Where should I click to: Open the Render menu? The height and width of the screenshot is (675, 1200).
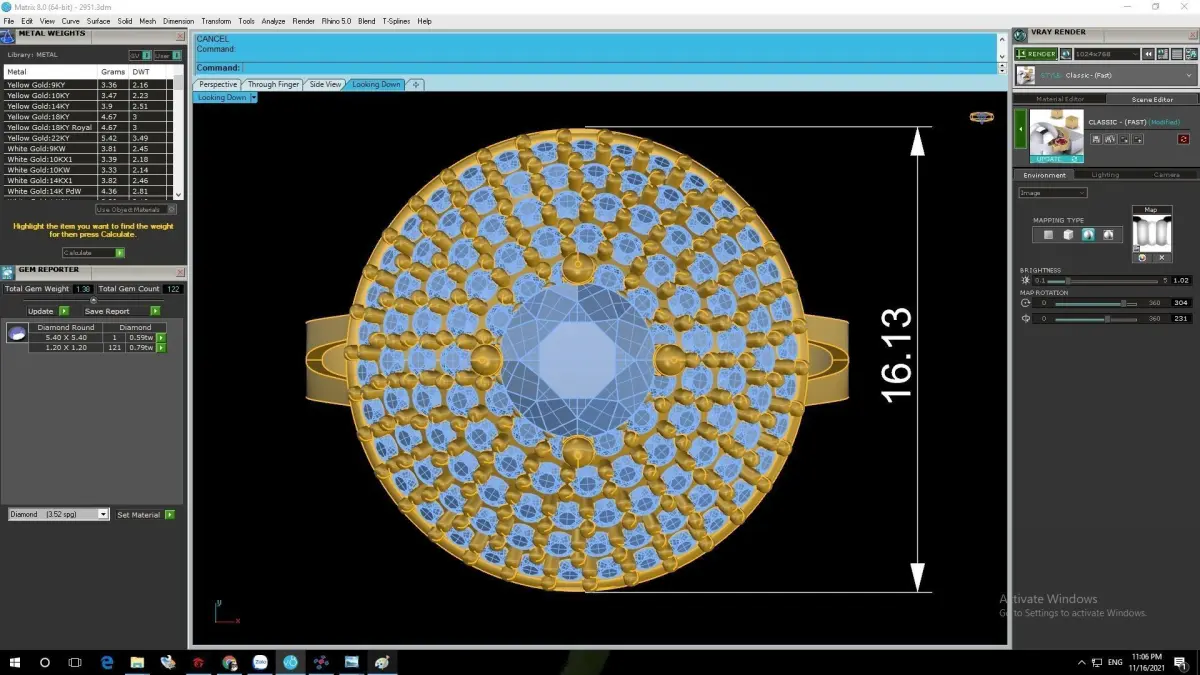303,21
